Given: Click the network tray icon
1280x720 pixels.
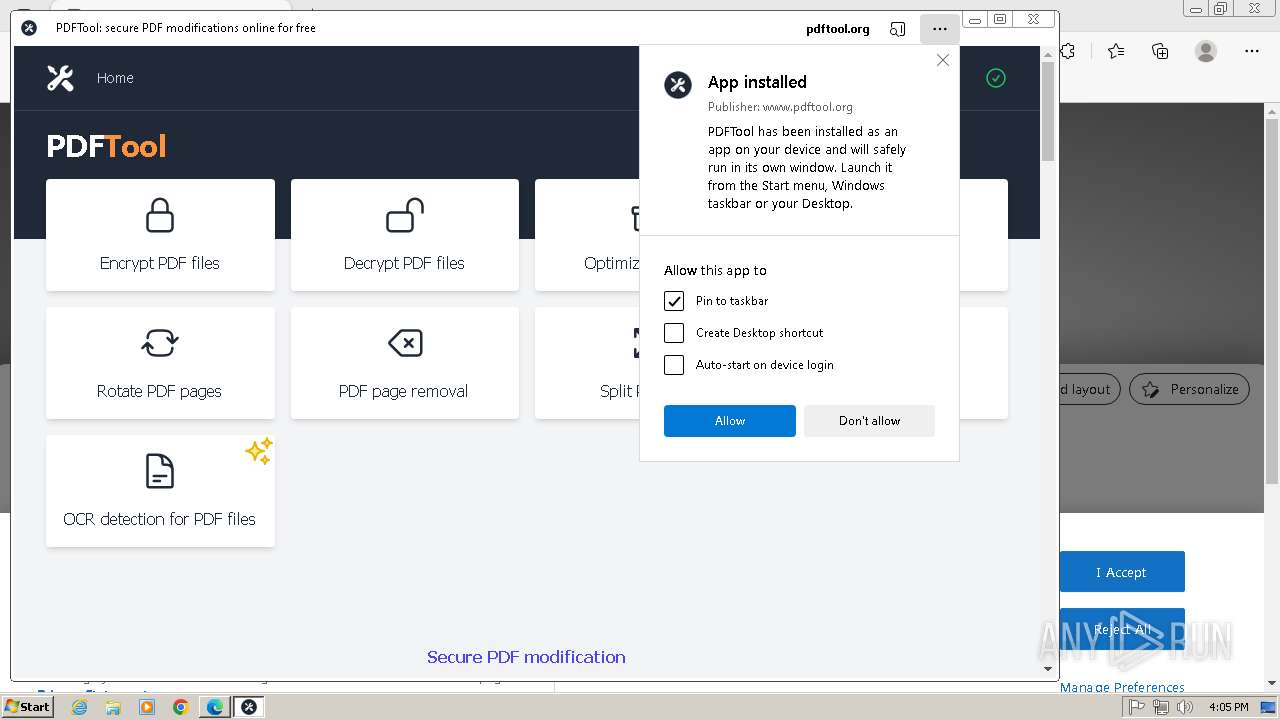Looking at the screenshot, I should pos(1161,707).
